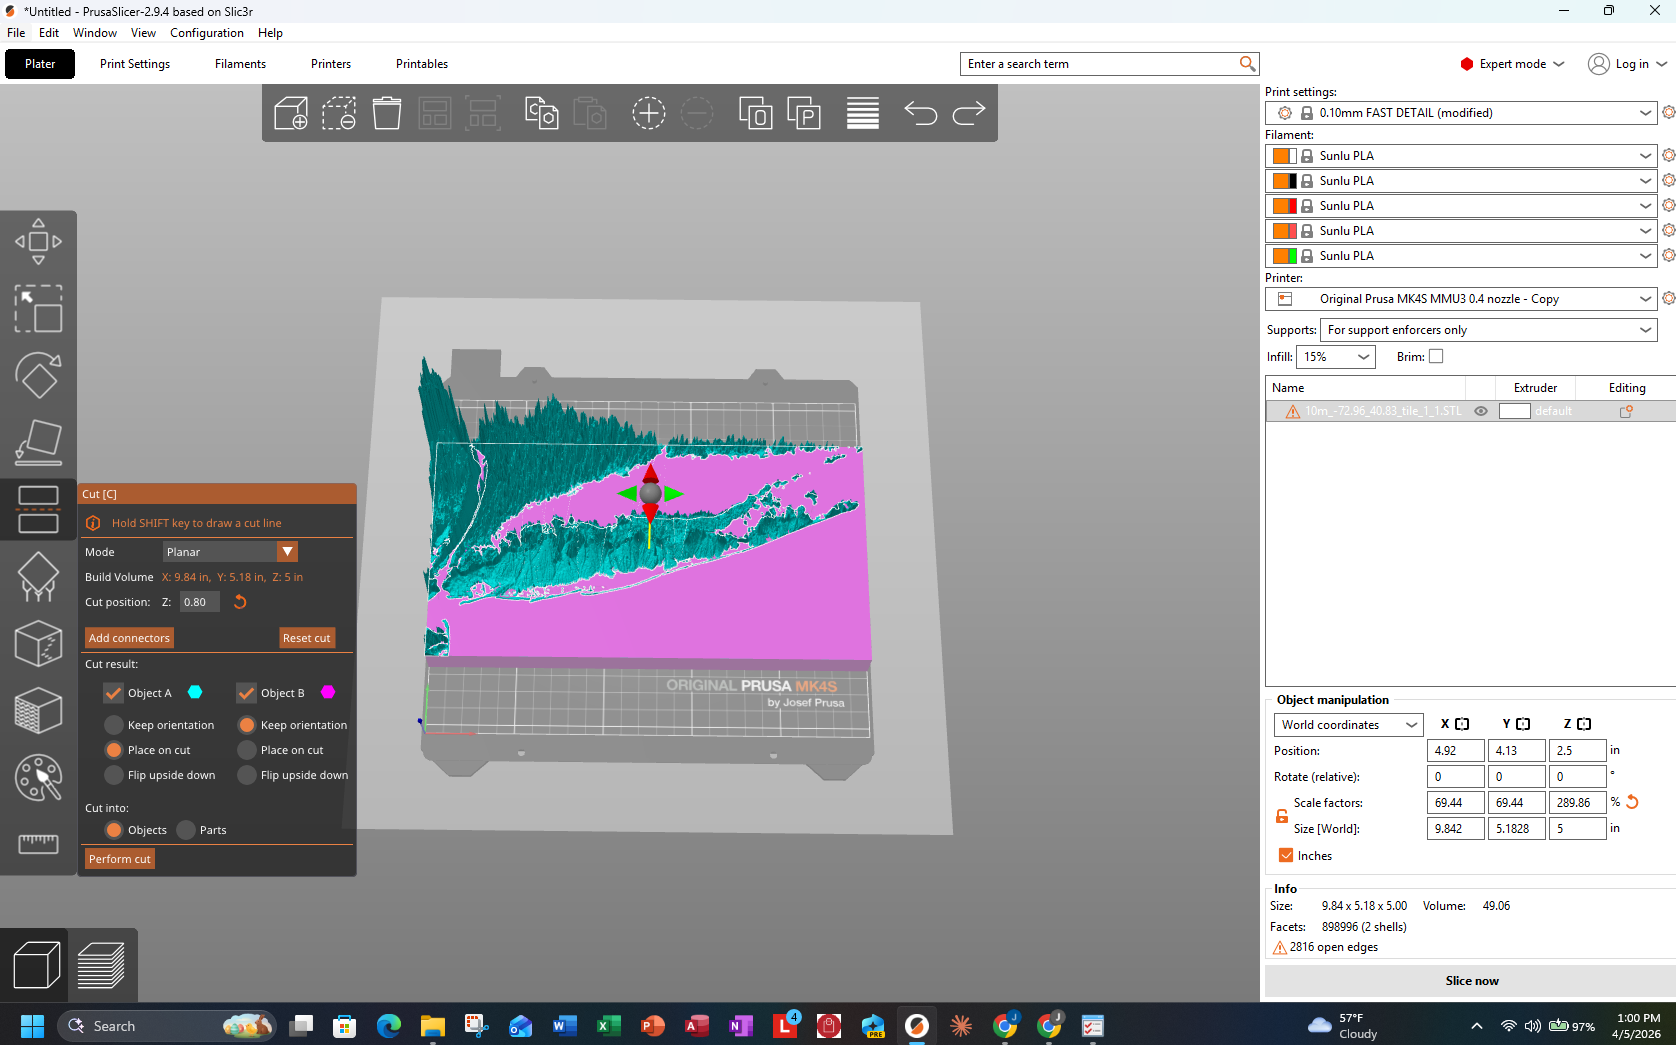Open the print settings profile dropdown
The image size is (1676, 1045).
pyautogui.click(x=1461, y=113)
